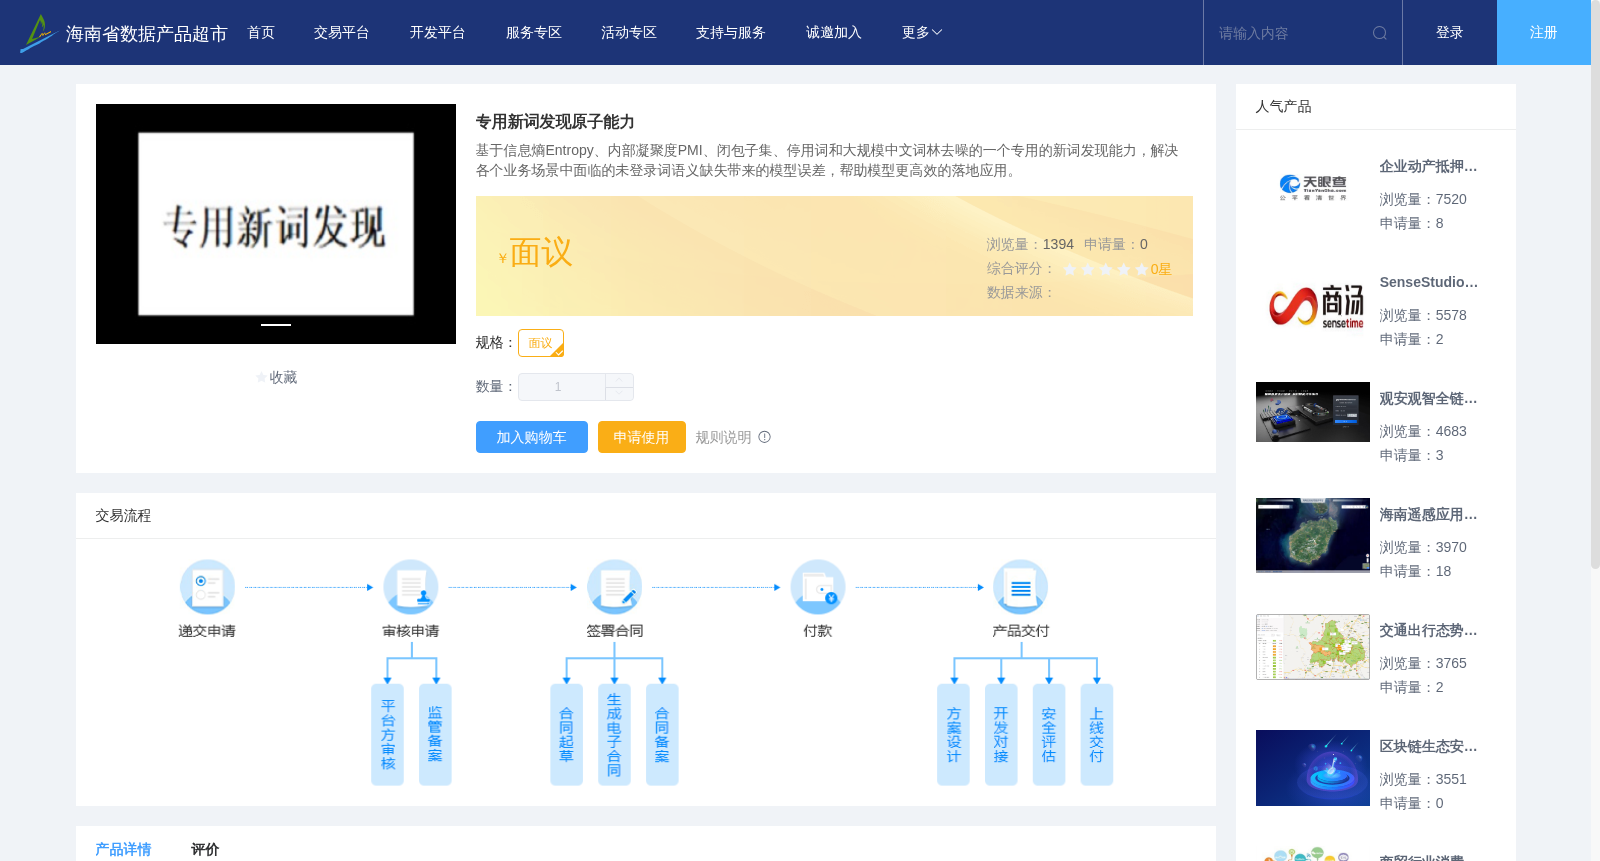1600x861 pixels.
Task: Click the 安全评估 sub-step box
Action: (1049, 735)
